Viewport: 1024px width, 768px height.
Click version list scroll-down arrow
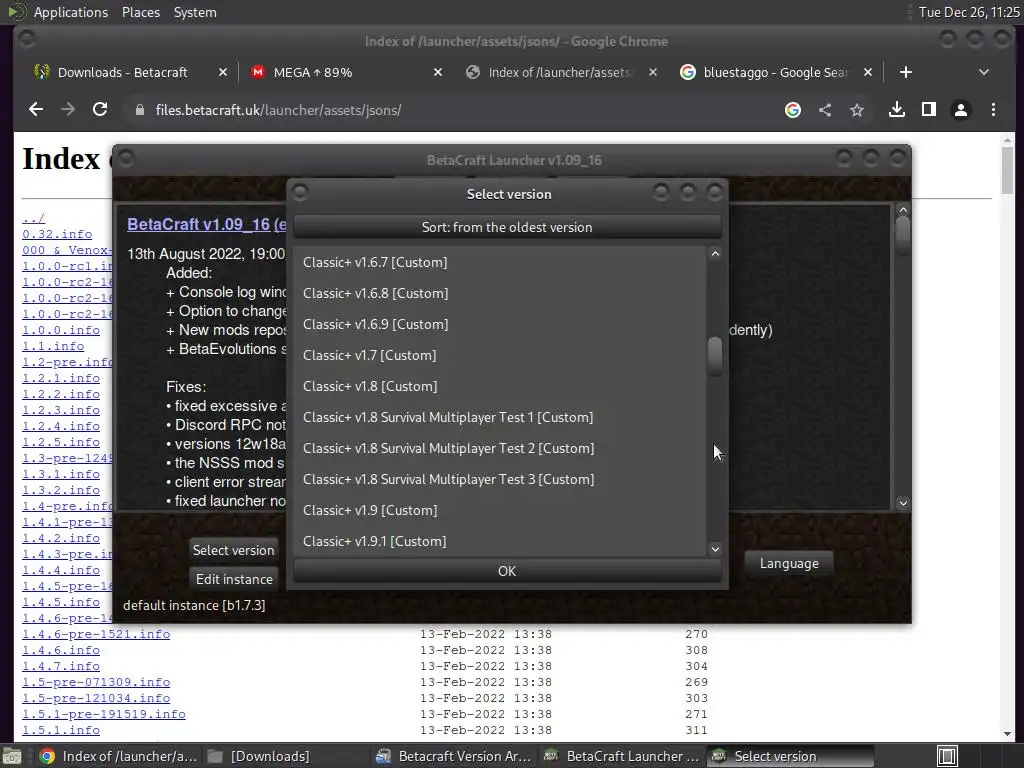tap(715, 549)
